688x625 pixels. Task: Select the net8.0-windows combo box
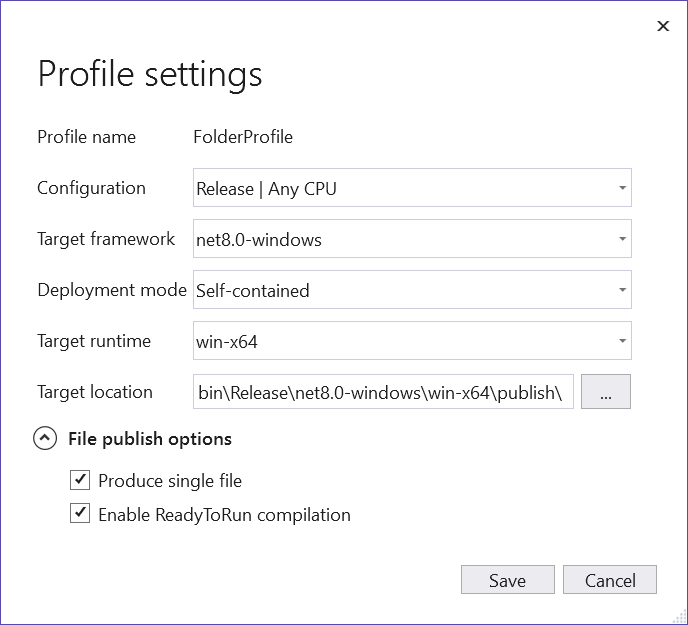[x=400, y=239]
